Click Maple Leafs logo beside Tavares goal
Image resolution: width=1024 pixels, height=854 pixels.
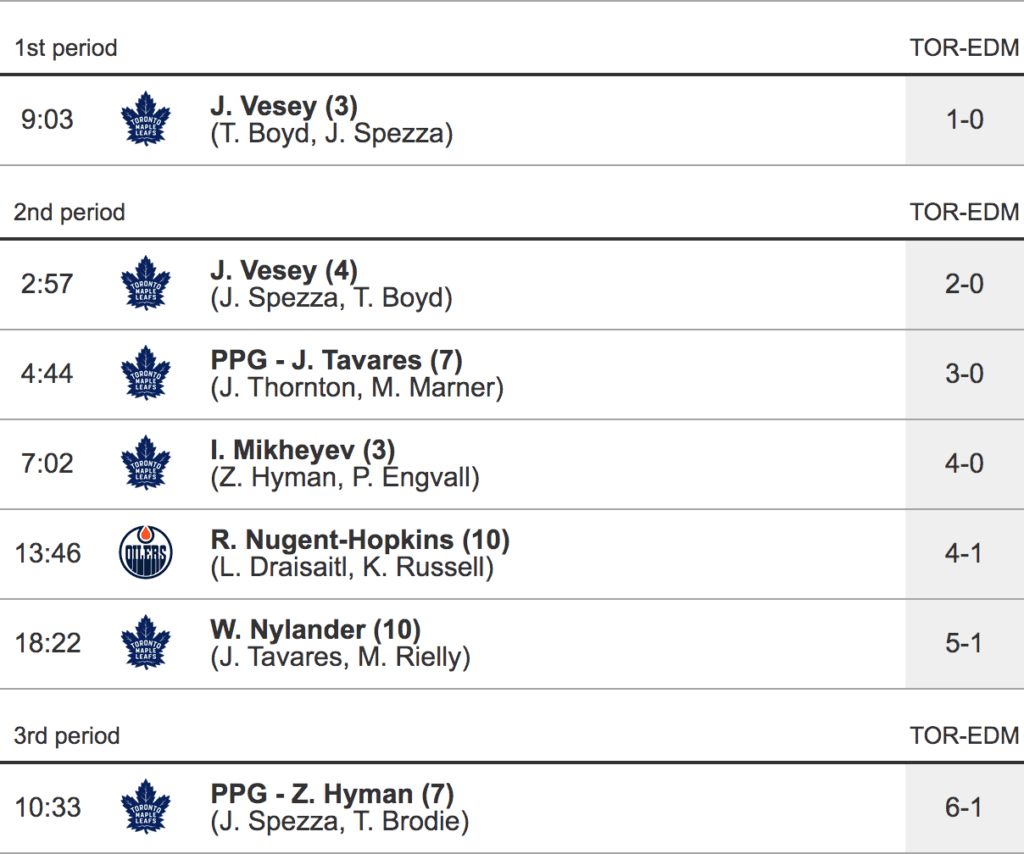145,374
